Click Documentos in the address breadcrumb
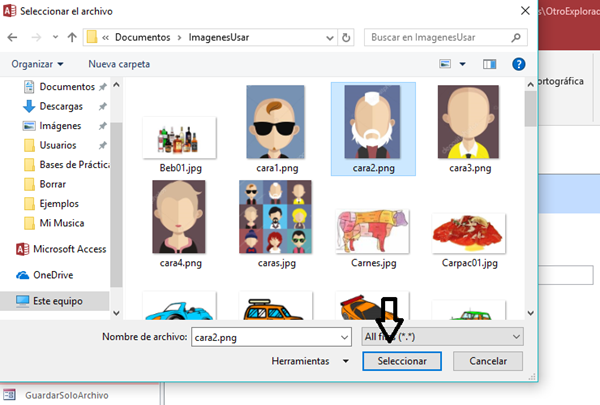Image resolution: width=600 pixels, height=405 pixels. [142, 37]
